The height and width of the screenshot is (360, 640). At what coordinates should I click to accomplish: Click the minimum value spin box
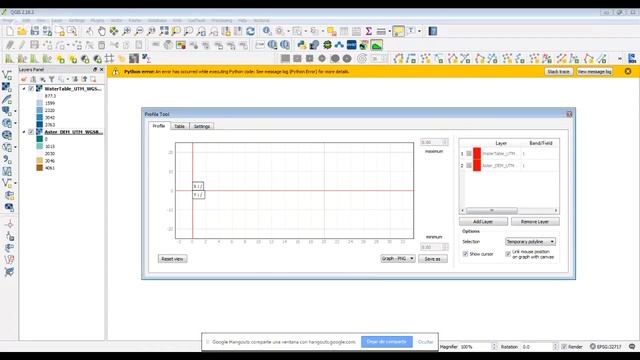[434, 247]
